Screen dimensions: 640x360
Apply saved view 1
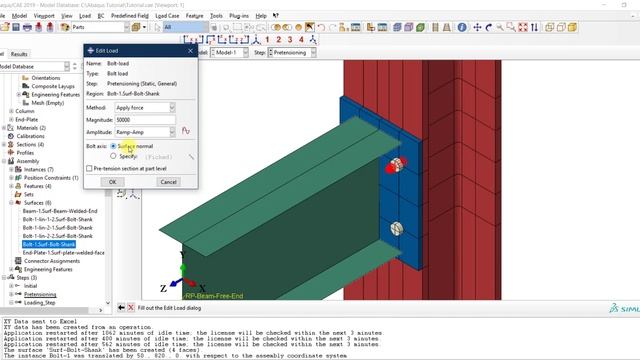pyautogui.click(x=267, y=40)
